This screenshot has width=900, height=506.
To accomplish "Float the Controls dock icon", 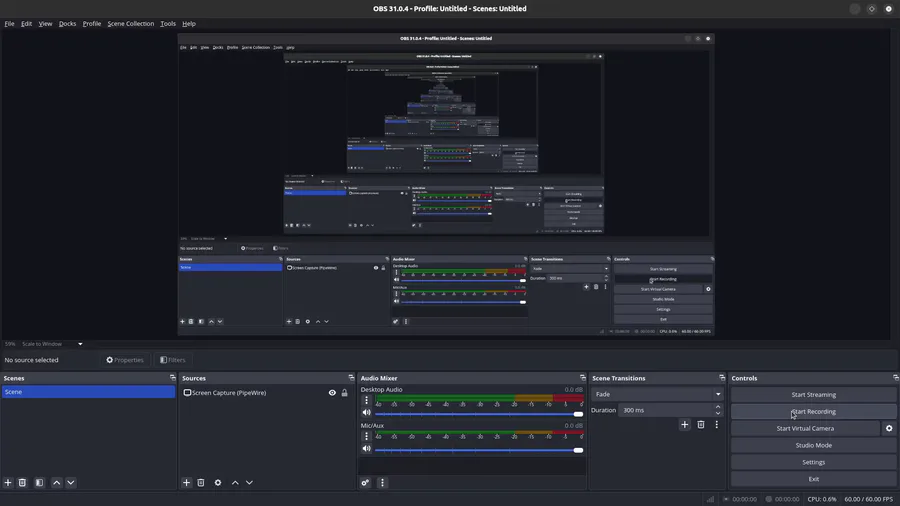I will point(895,377).
